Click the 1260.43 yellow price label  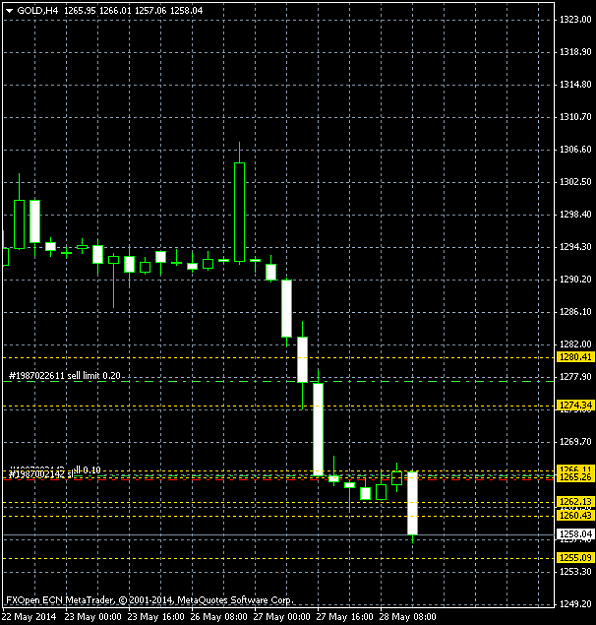point(575,516)
